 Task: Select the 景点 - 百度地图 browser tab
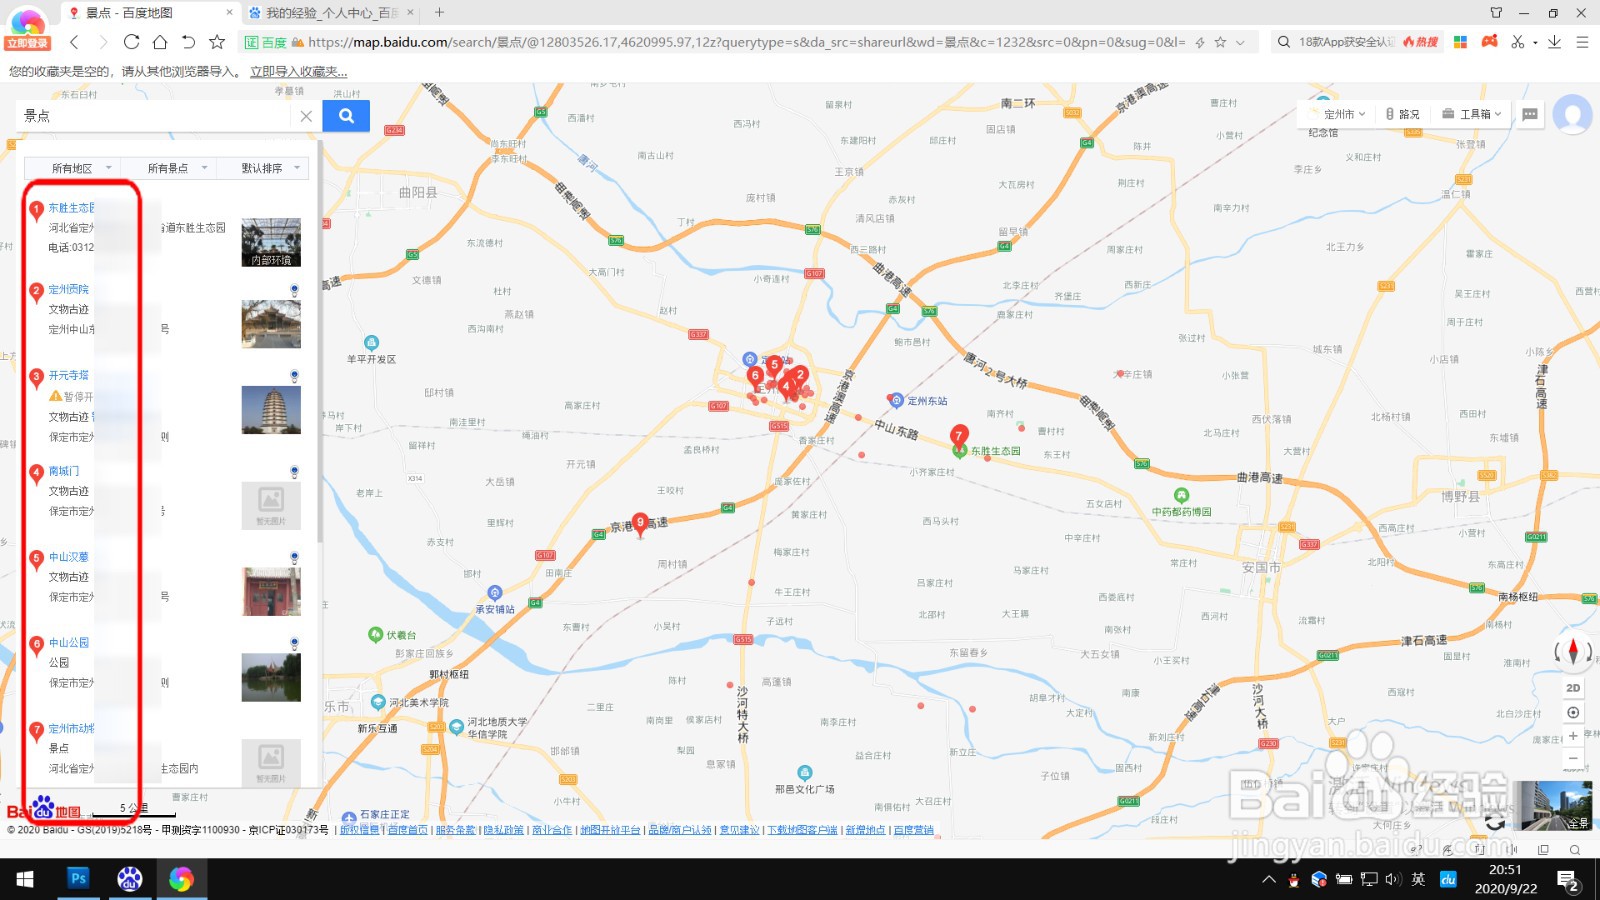coord(150,13)
